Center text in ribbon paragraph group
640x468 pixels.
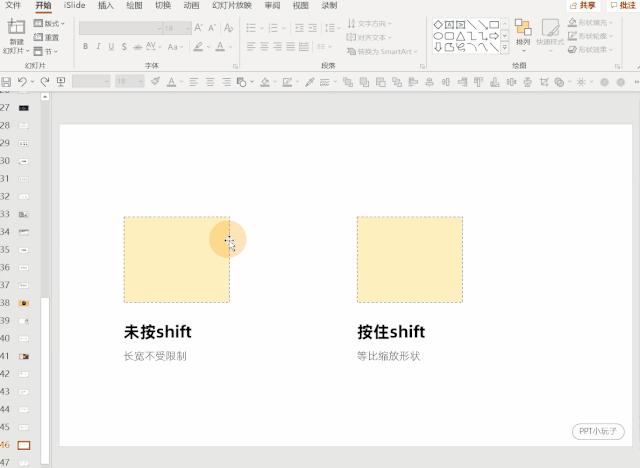264,47
